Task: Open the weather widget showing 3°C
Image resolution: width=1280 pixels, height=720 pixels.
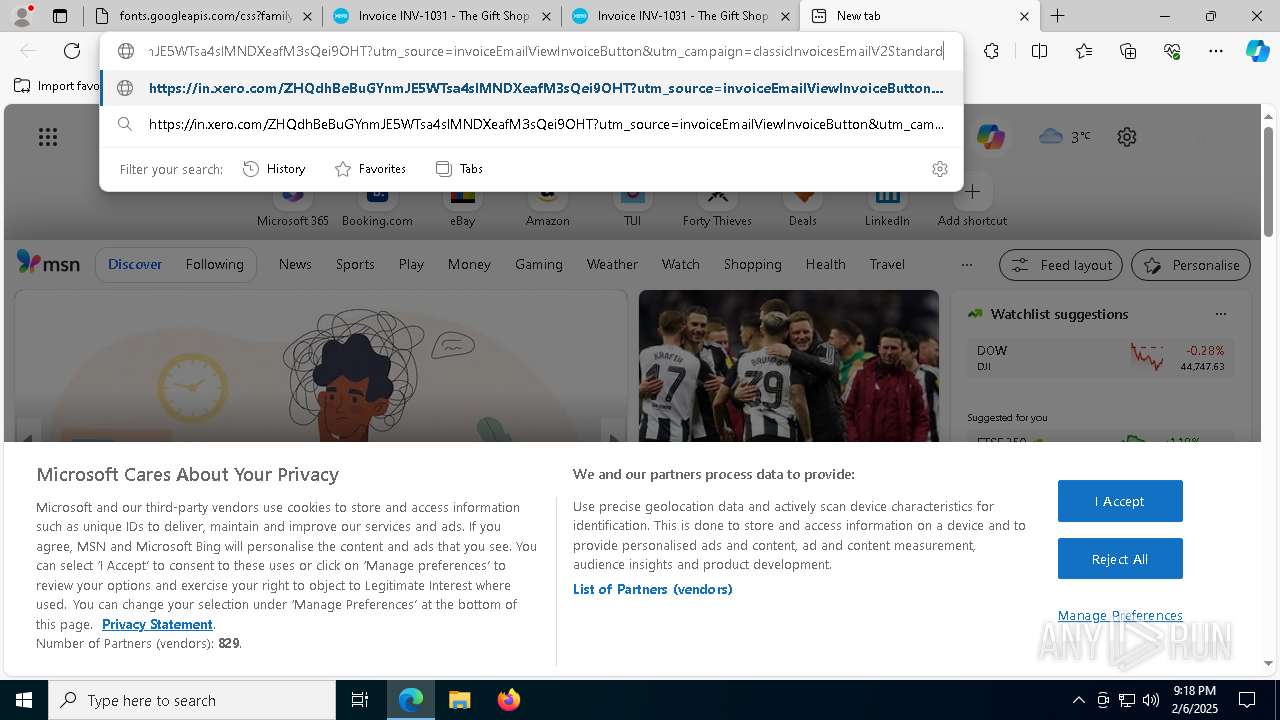Action: pyautogui.click(x=1065, y=136)
